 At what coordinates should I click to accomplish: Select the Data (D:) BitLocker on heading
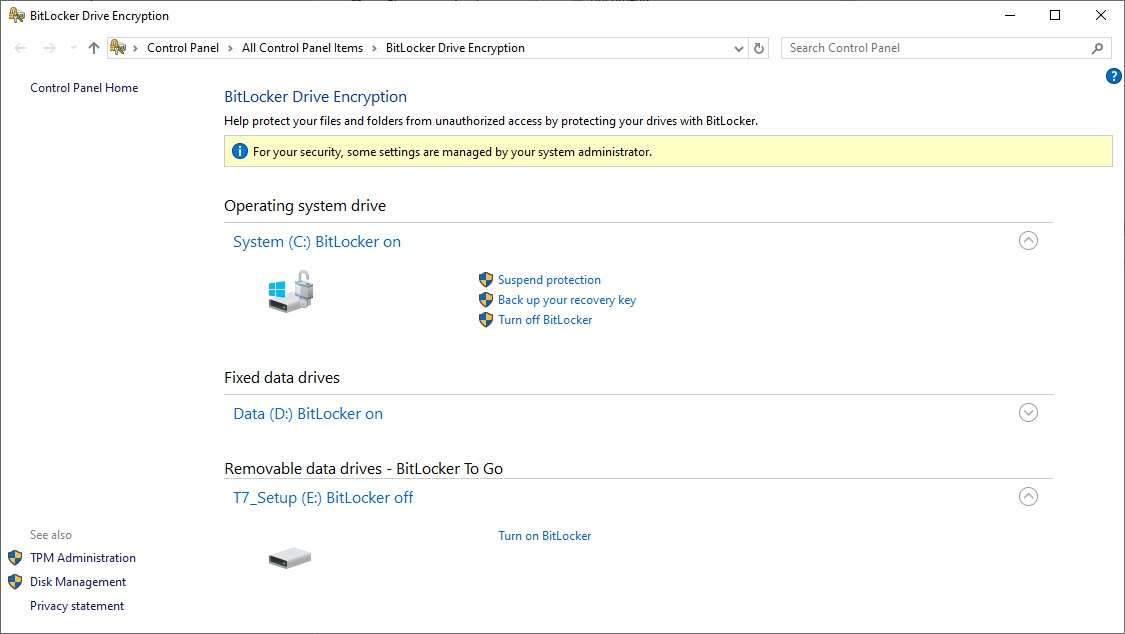click(308, 414)
